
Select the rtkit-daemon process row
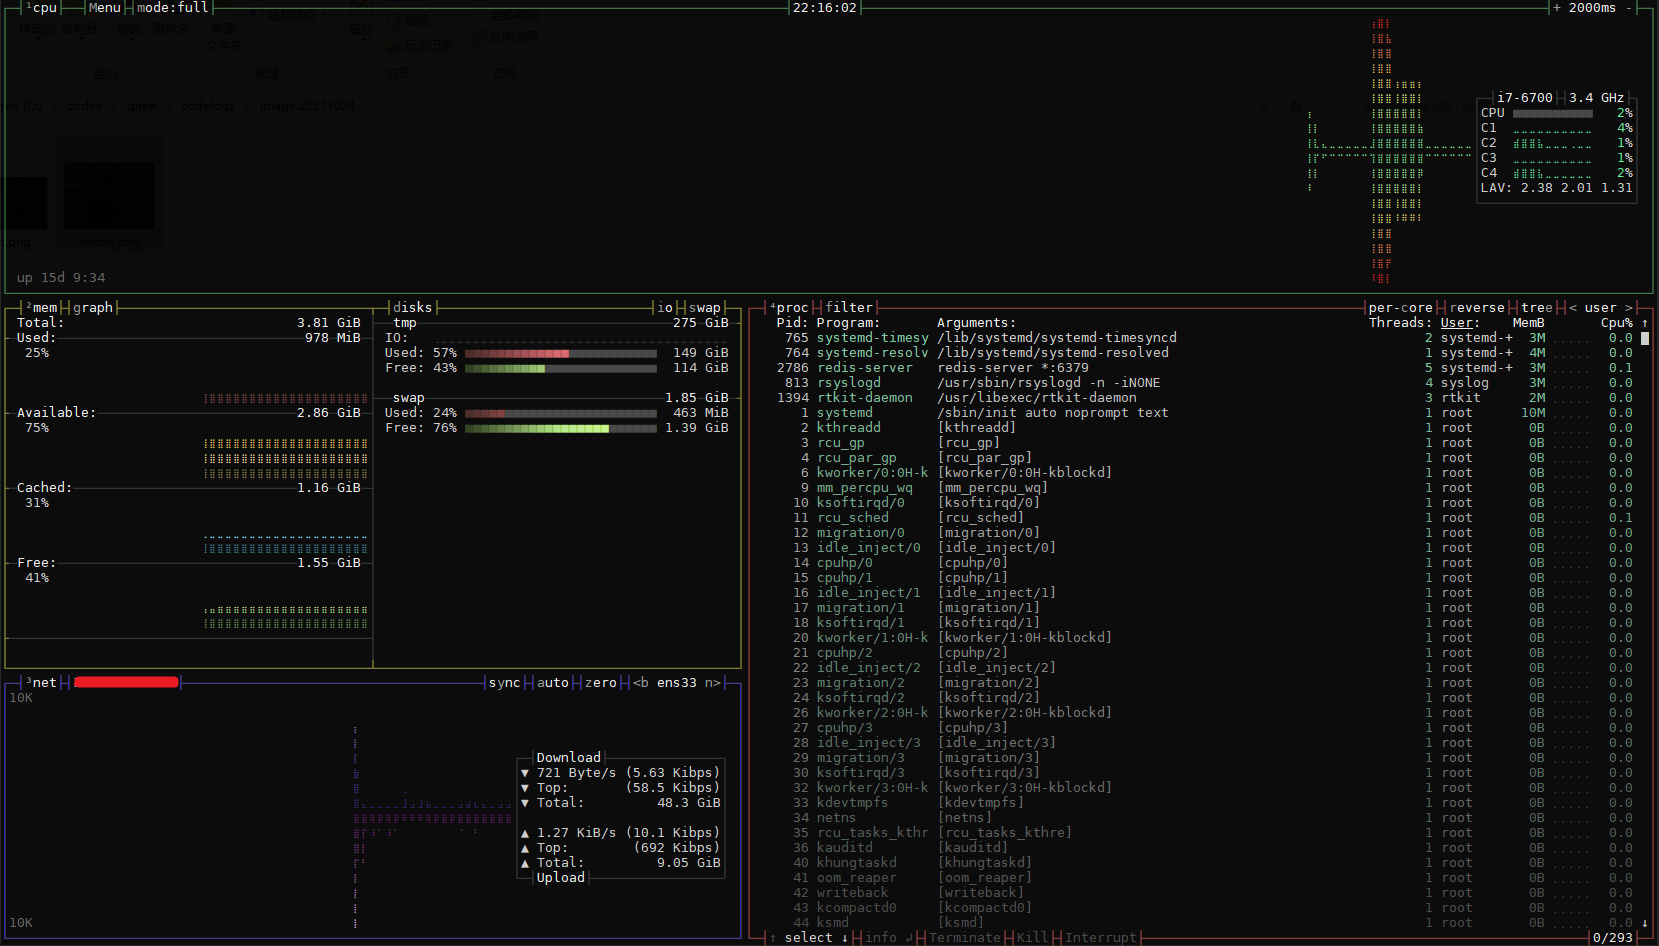[x=1204, y=398]
